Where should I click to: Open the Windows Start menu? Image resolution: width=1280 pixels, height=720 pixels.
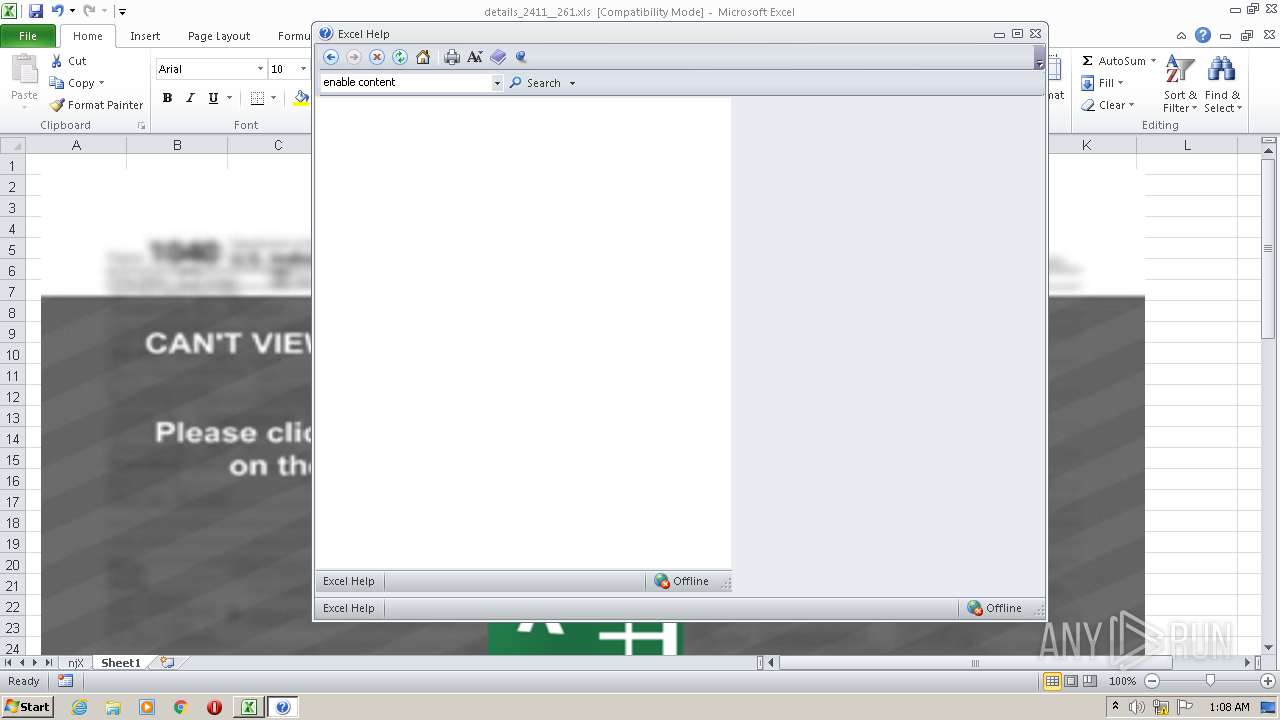(x=28, y=707)
